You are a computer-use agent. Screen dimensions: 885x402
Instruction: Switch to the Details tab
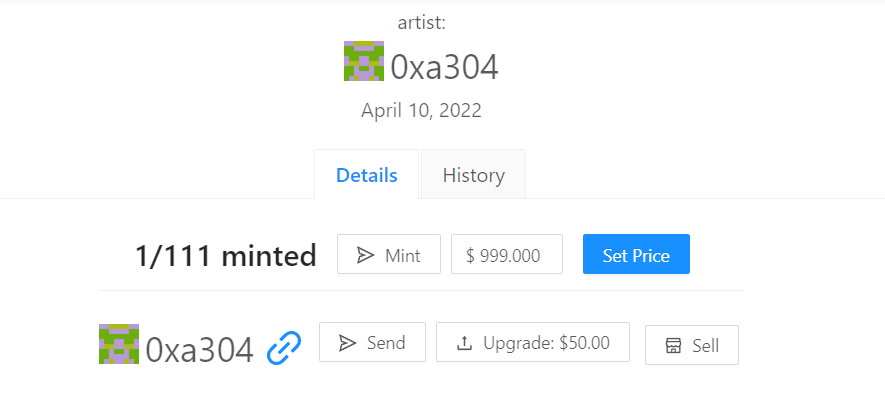pos(367,175)
